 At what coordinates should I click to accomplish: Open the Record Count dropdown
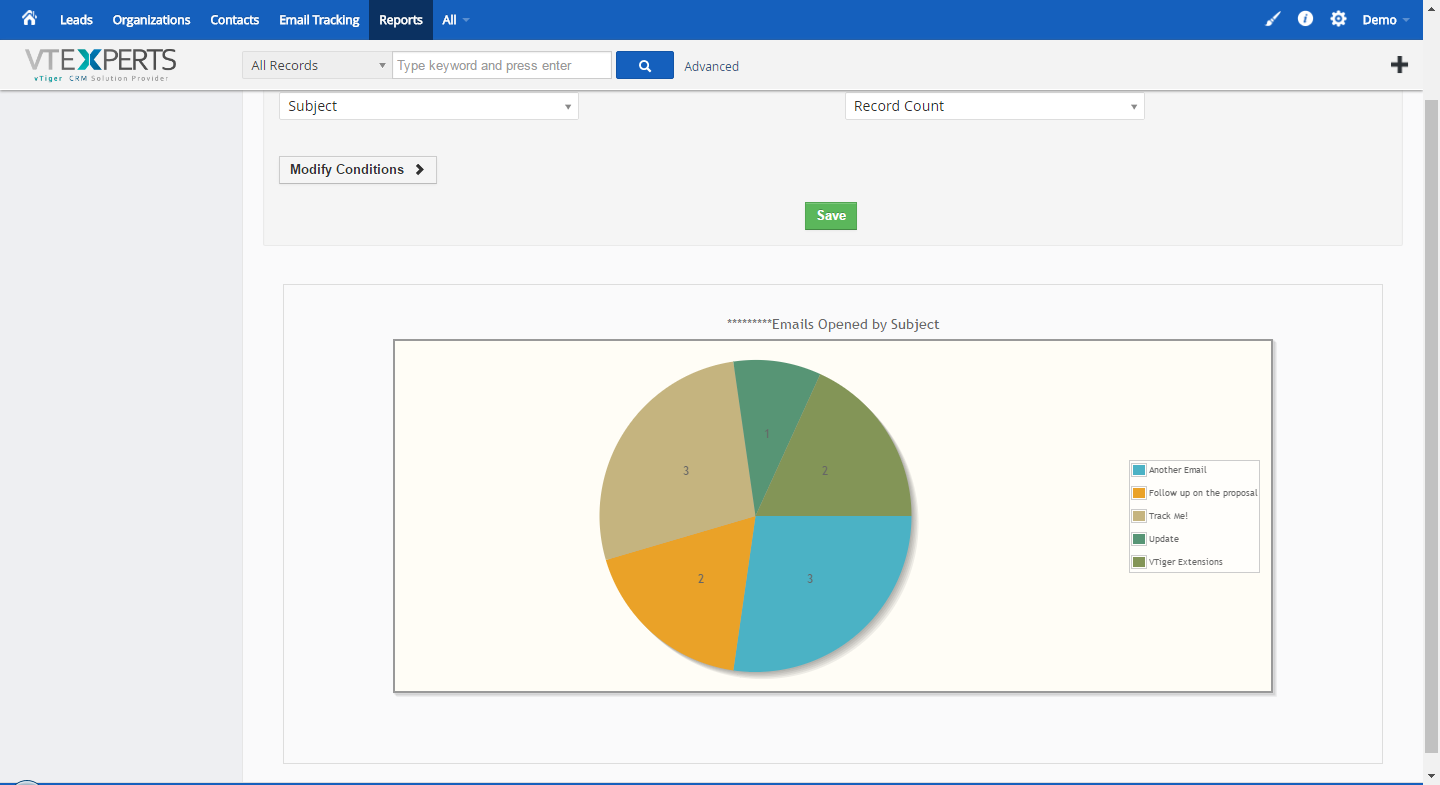click(995, 106)
